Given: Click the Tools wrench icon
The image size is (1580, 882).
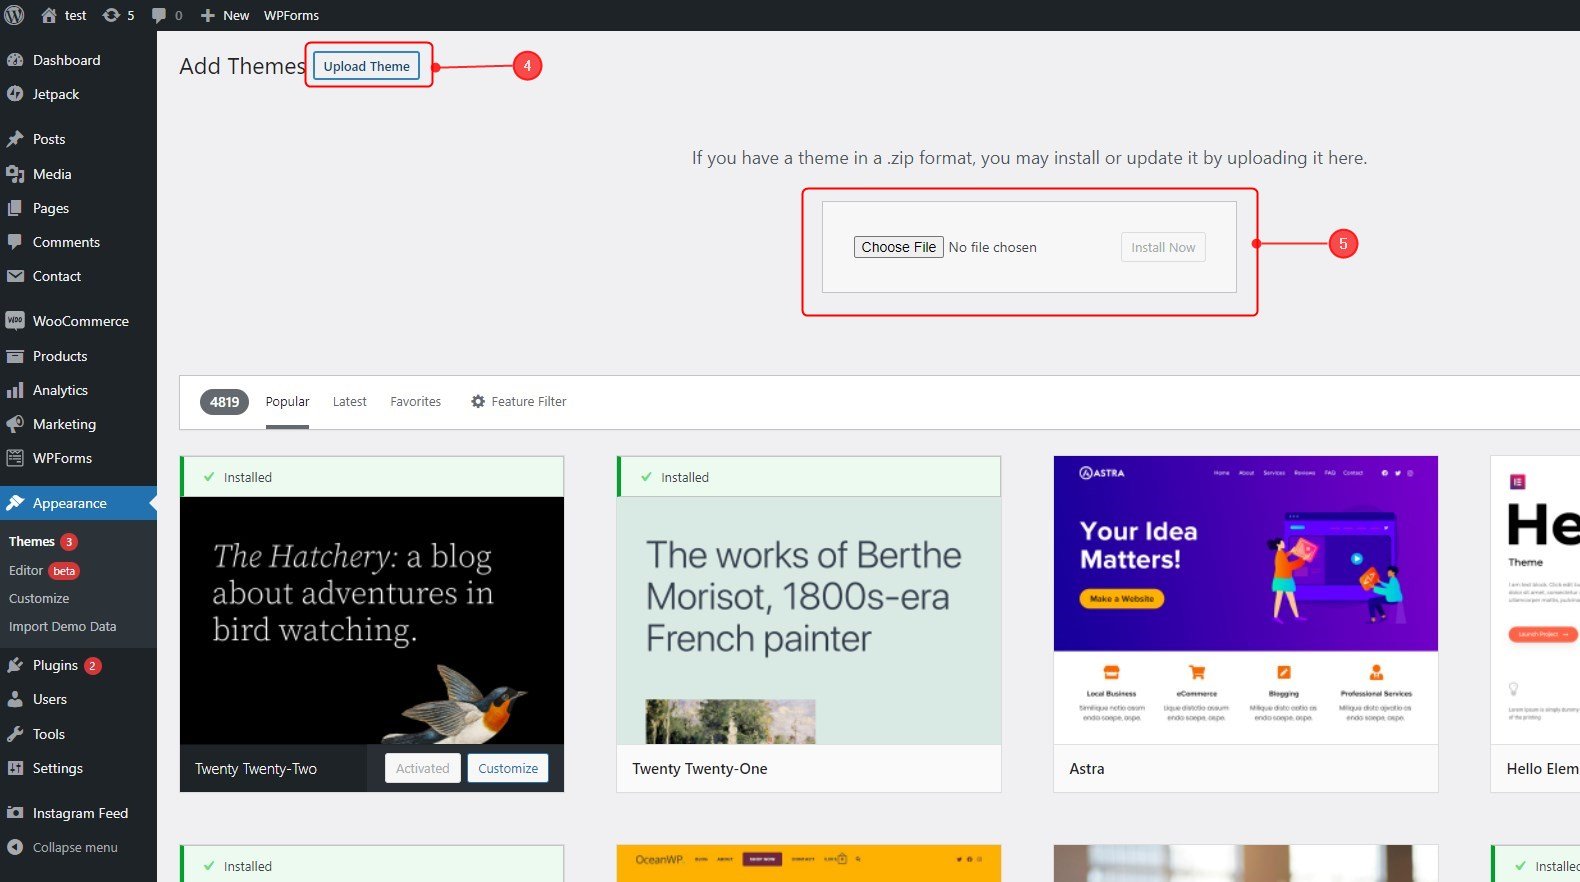Looking at the screenshot, I should point(15,734).
